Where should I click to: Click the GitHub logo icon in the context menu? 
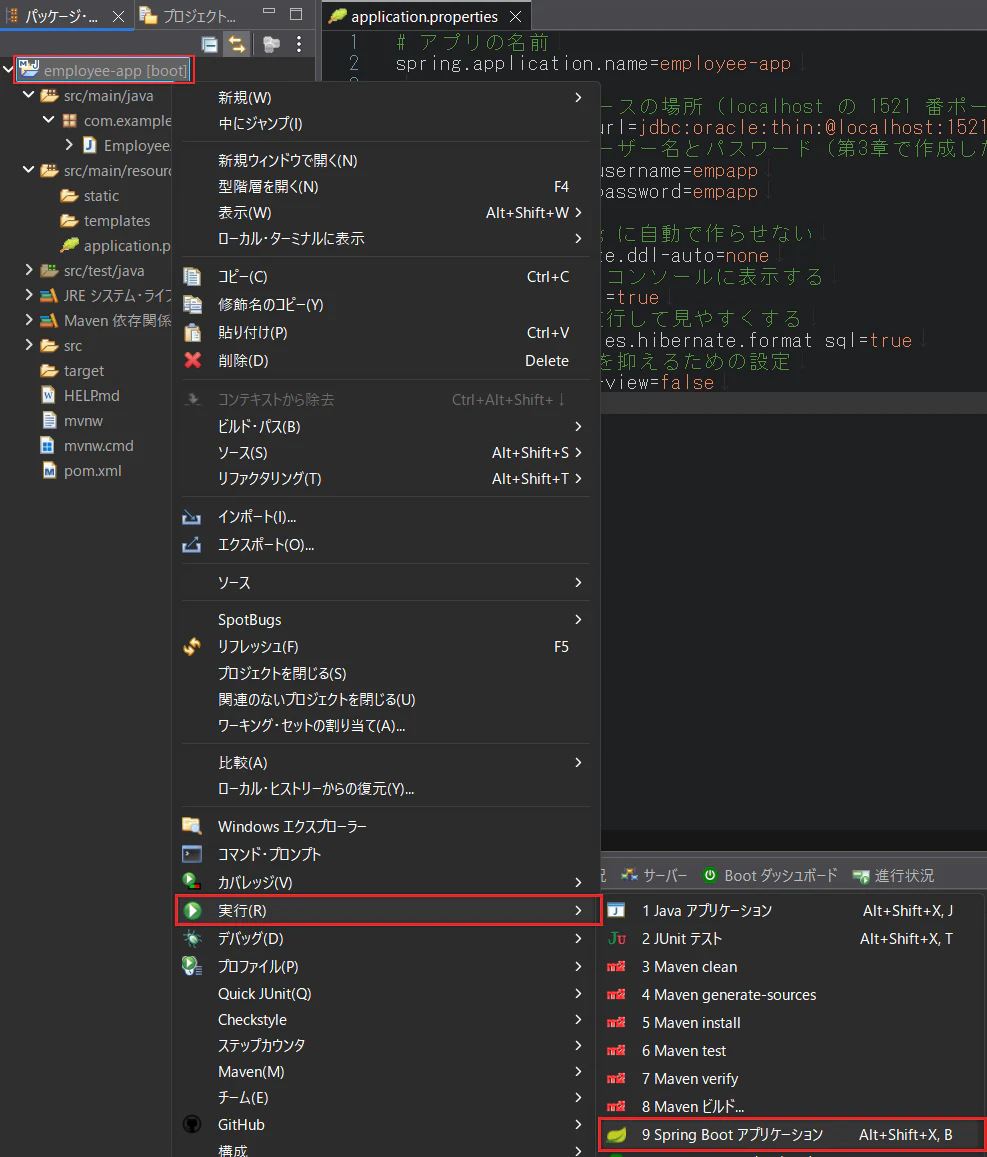click(x=192, y=1125)
